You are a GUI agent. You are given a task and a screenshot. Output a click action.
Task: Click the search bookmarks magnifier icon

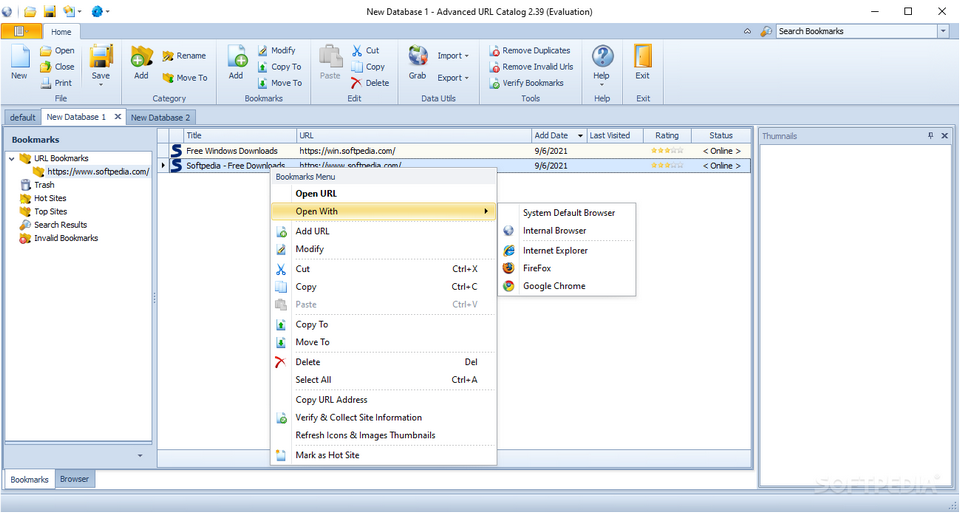tap(767, 31)
